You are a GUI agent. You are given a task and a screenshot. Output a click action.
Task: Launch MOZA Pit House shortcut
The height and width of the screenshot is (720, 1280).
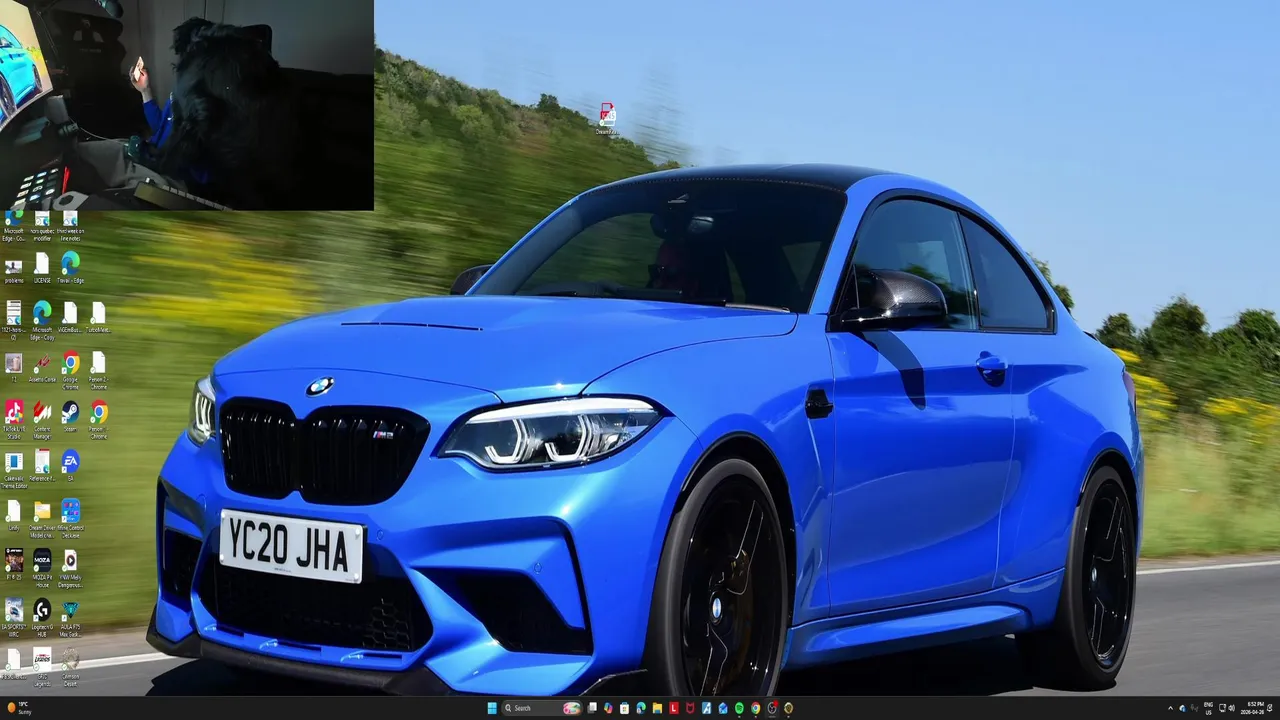click(42, 568)
